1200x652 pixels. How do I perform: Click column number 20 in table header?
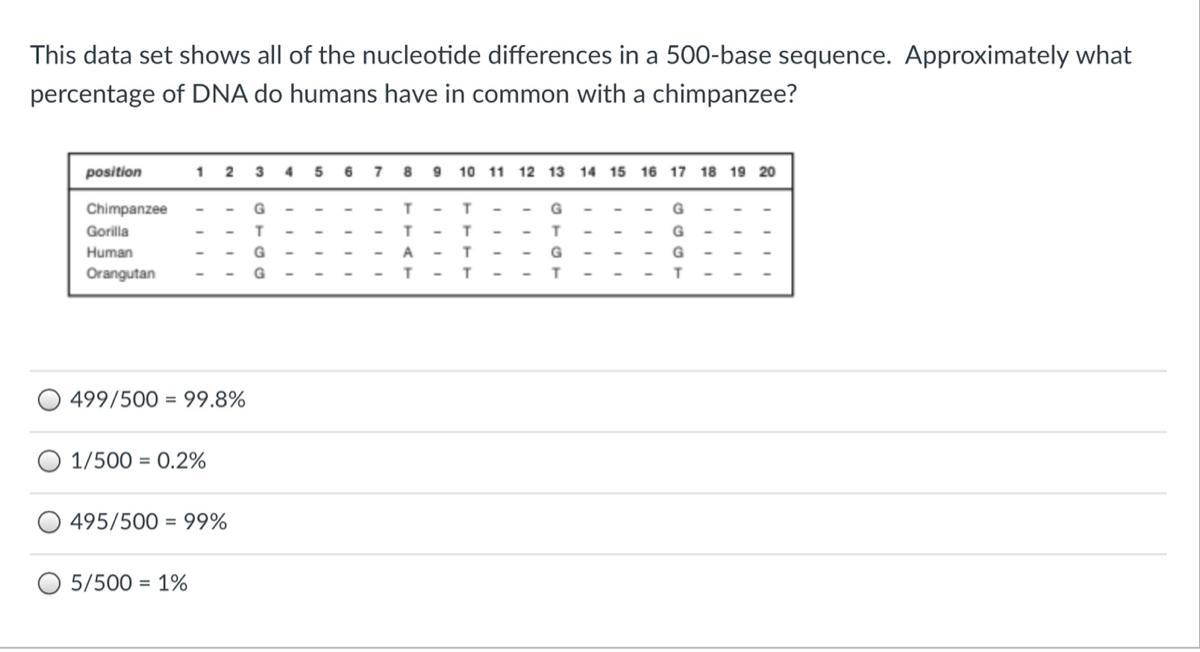(x=767, y=172)
